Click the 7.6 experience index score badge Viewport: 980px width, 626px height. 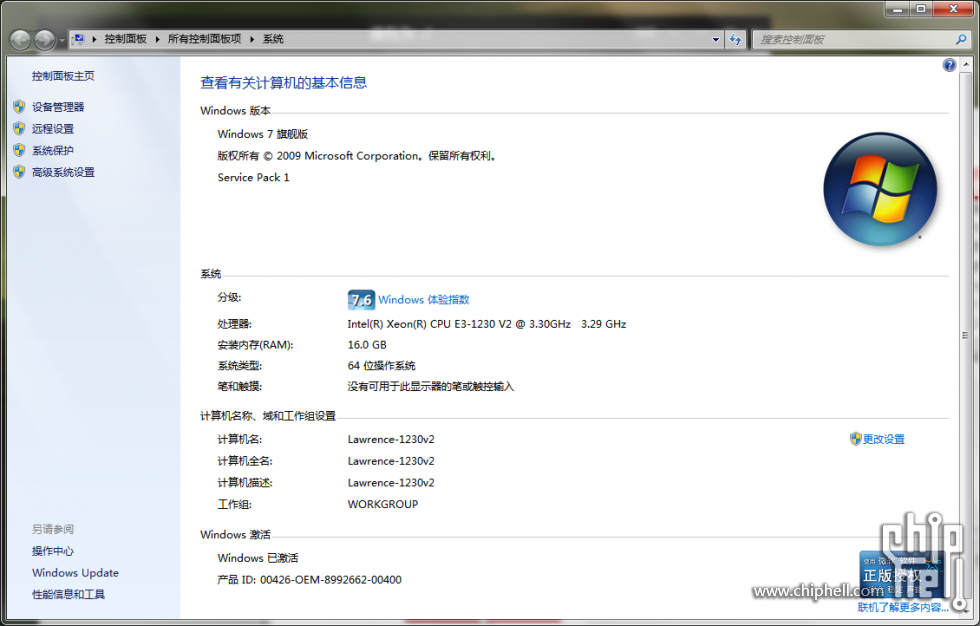coord(361,300)
